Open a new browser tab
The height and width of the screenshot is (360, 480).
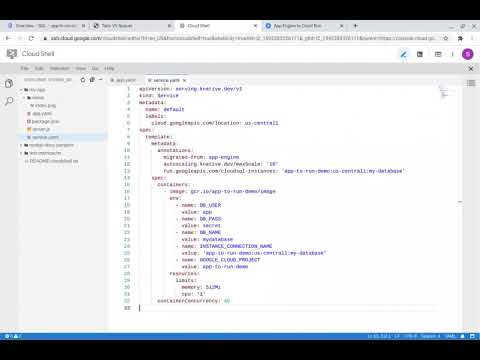(x=355, y=26)
